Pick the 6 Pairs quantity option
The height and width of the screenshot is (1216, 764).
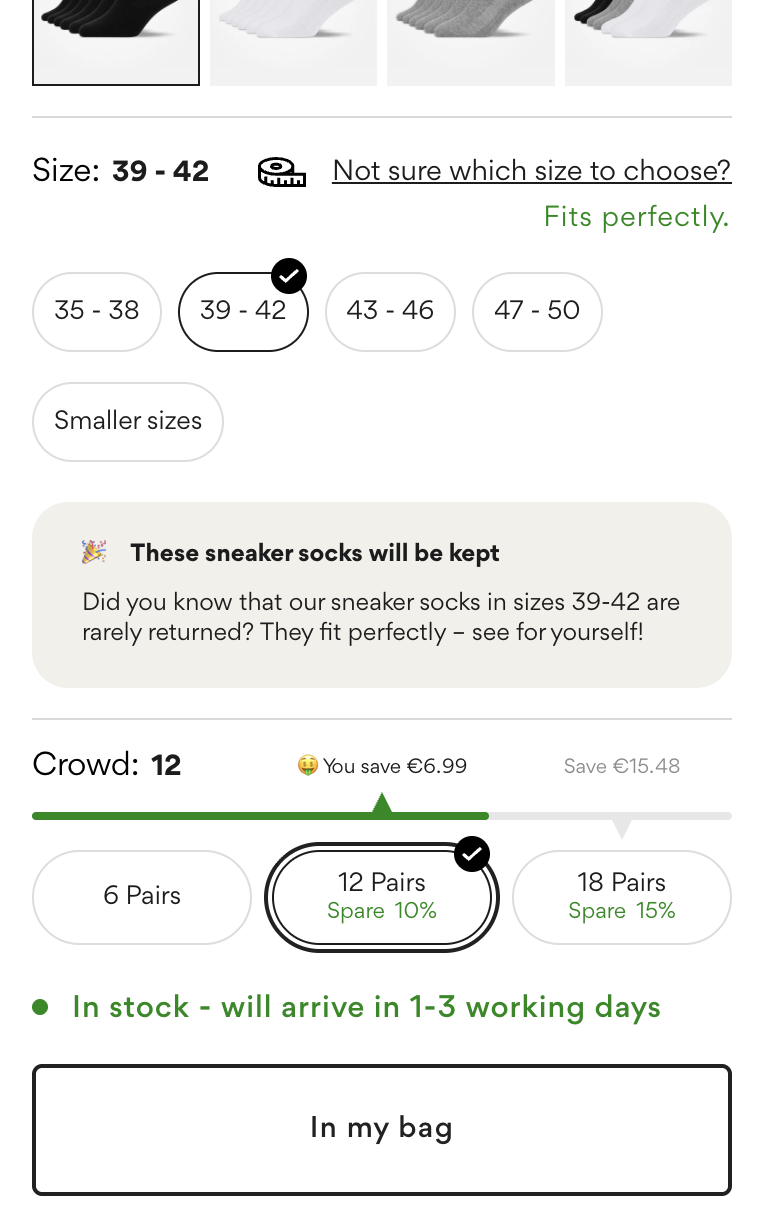142,896
